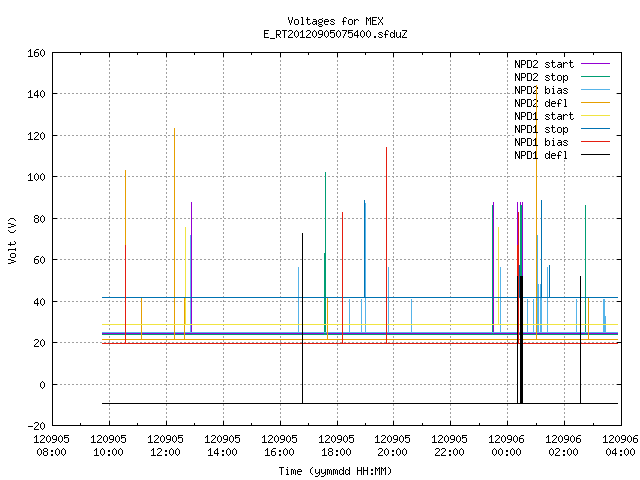The image size is (640, 480).
Task: Click the 120 y-axis tick value
Action: [x=36, y=136]
